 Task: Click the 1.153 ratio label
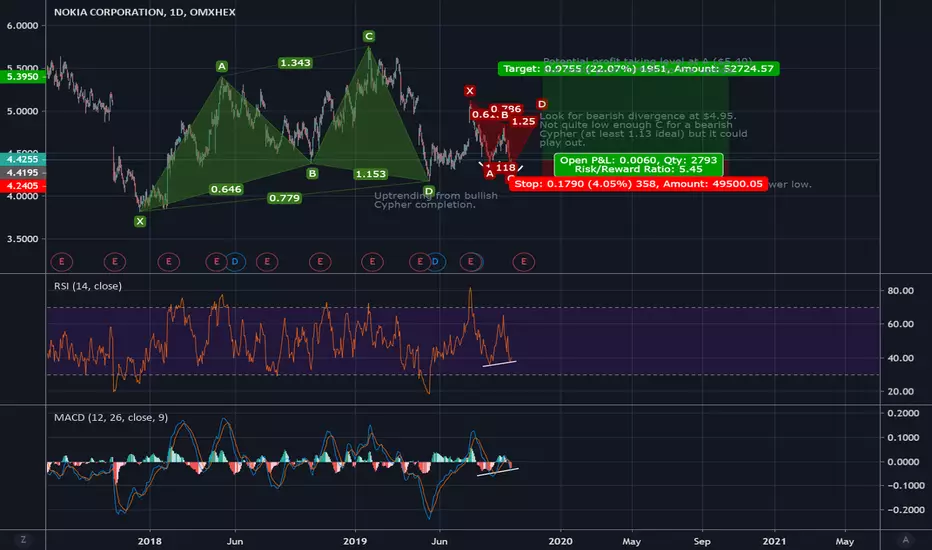[370, 174]
